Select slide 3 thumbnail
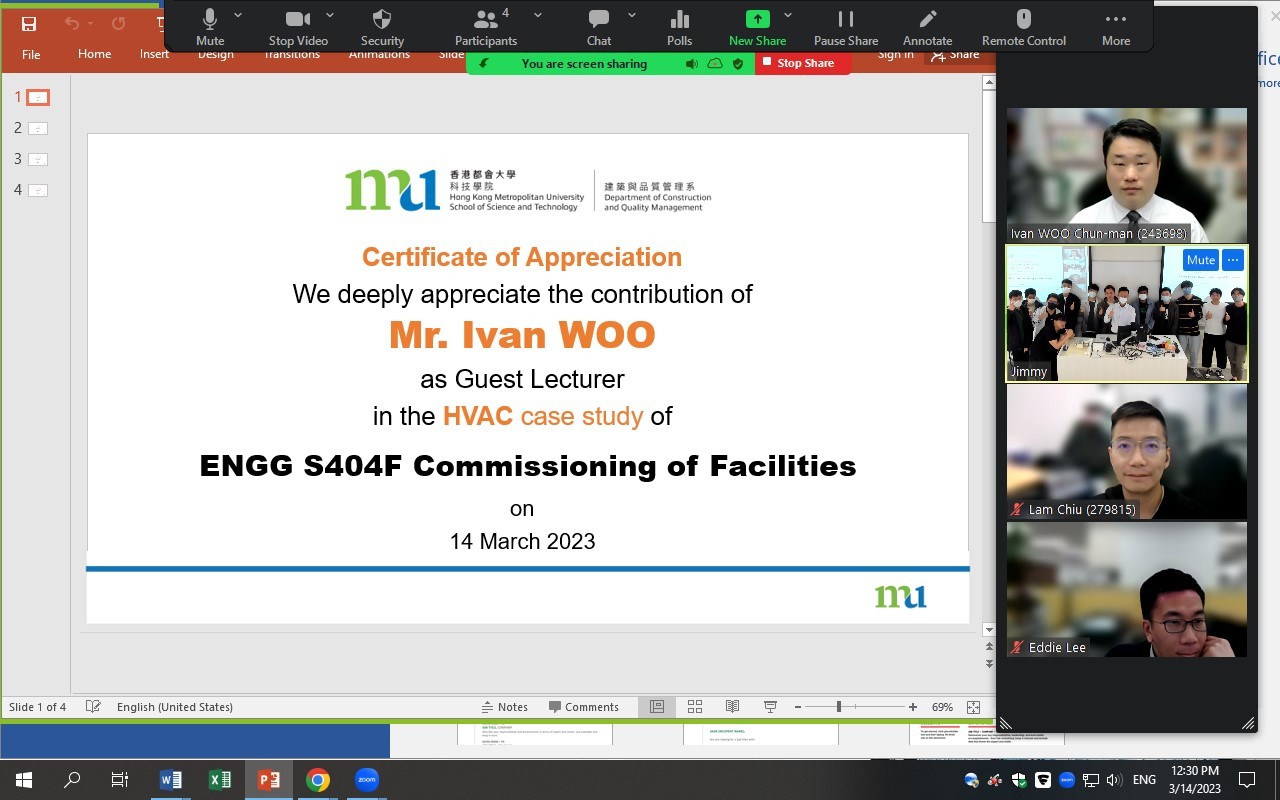The image size is (1280, 800). click(x=38, y=159)
